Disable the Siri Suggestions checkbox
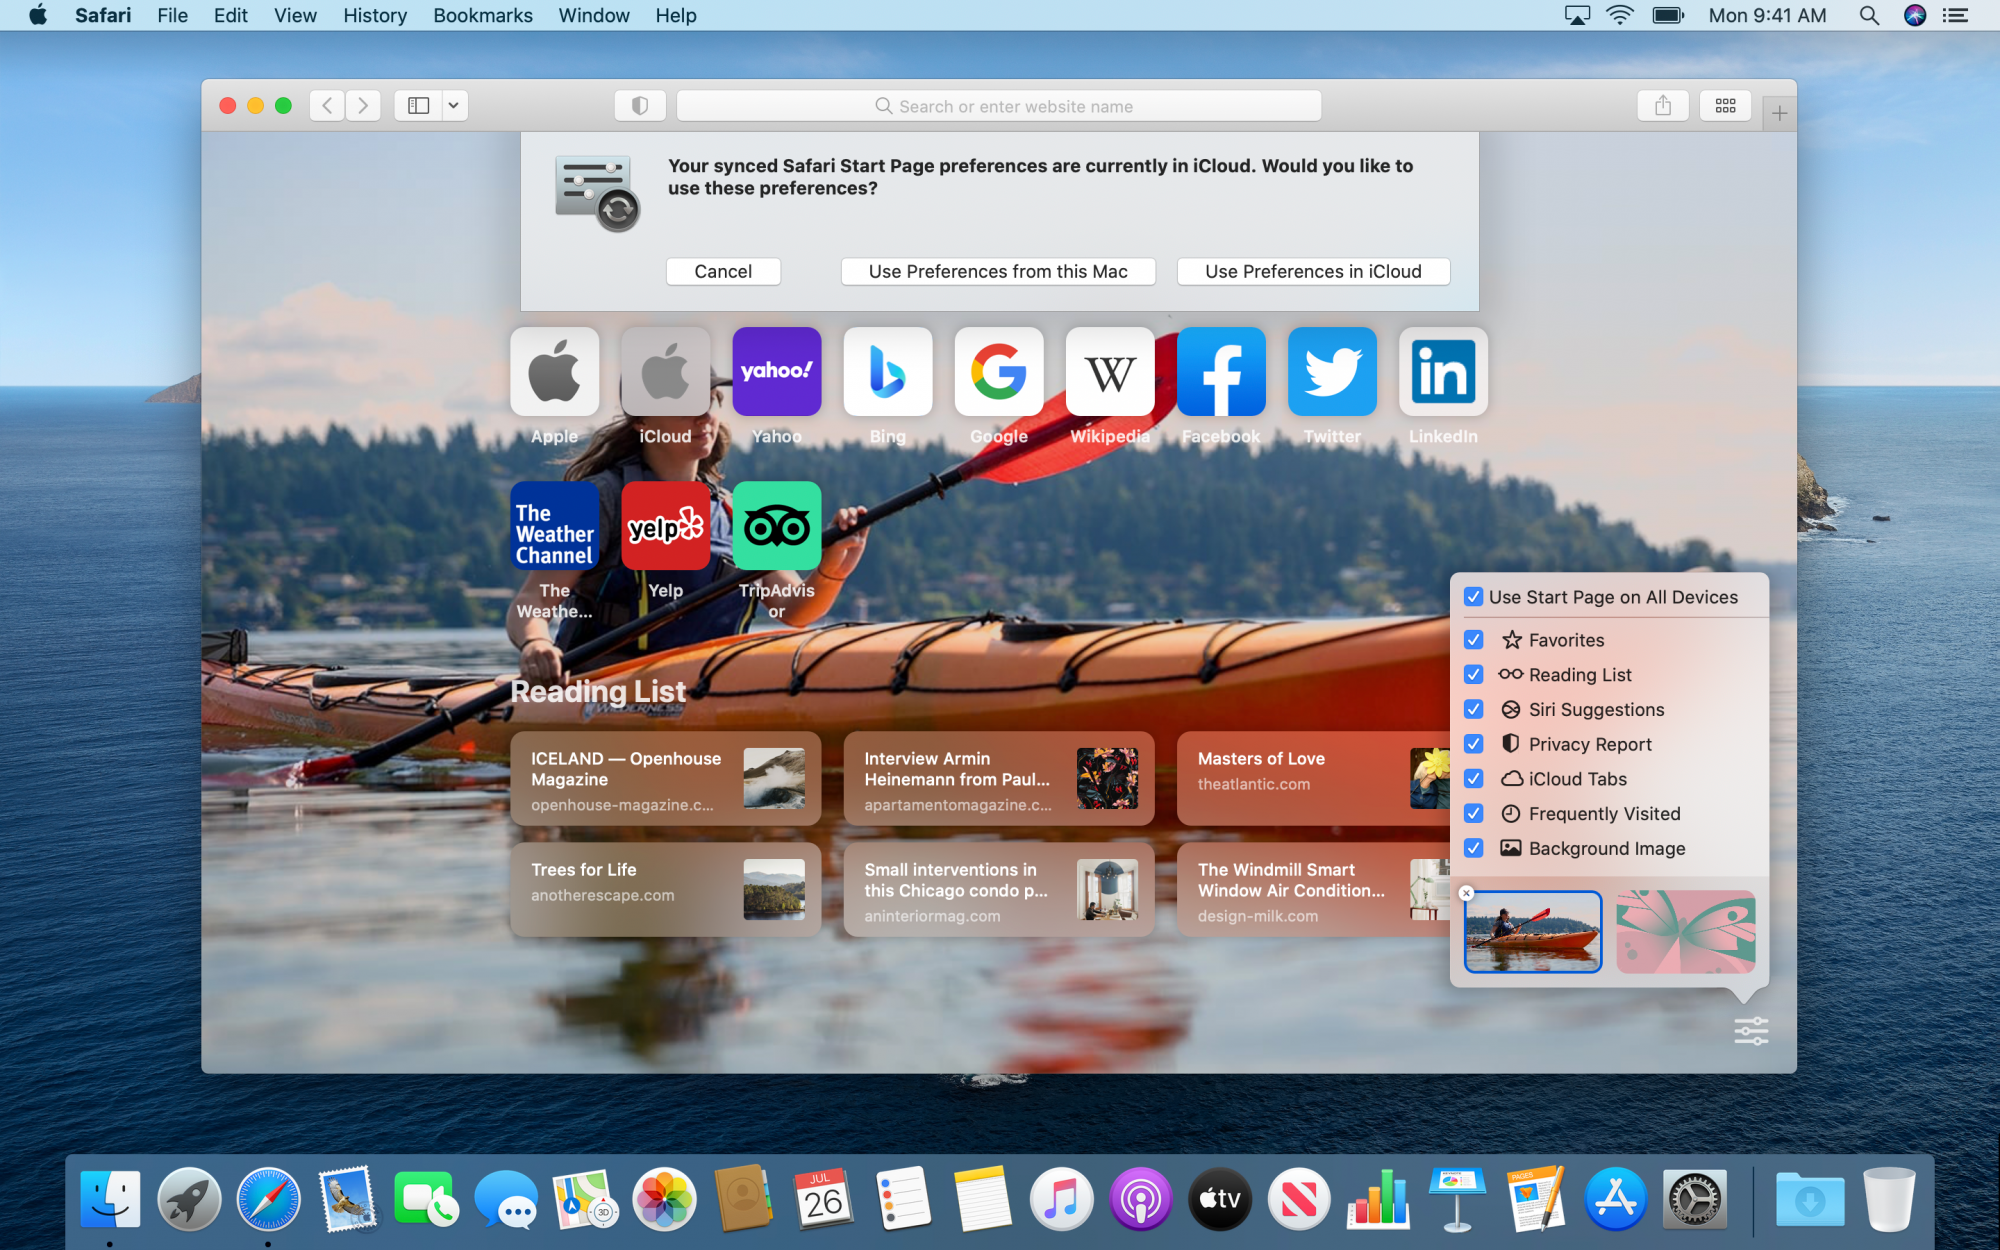 pyautogui.click(x=1473, y=710)
